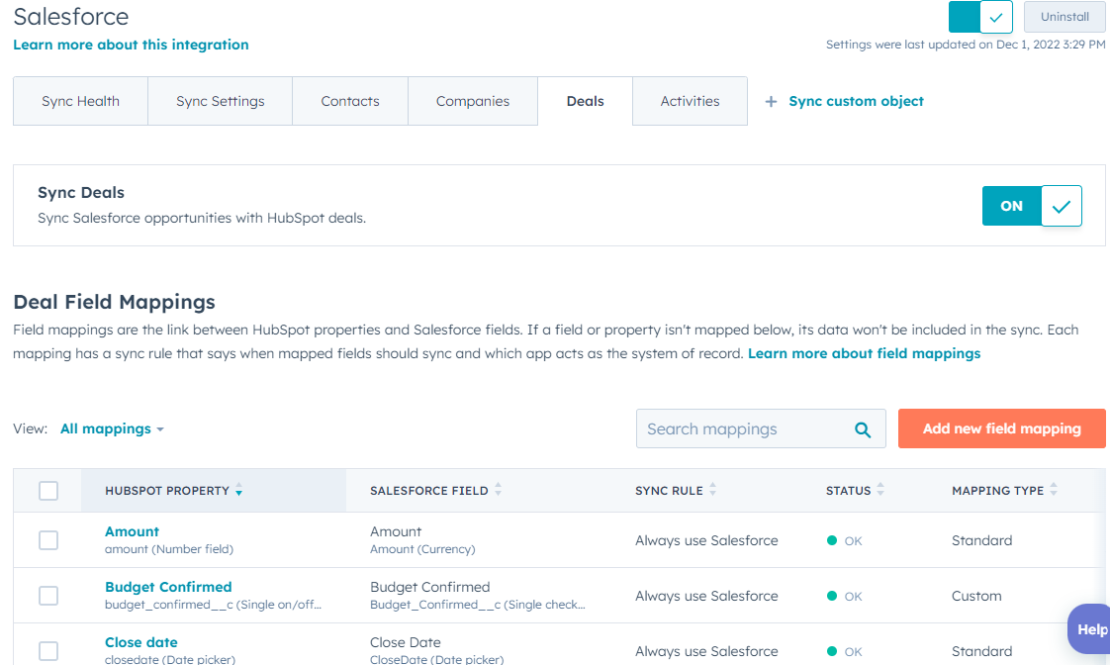The height and width of the screenshot is (665, 1110).
Task: Click the Budget Confirmed Salesforce field cell
Action: tap(478, 595)
